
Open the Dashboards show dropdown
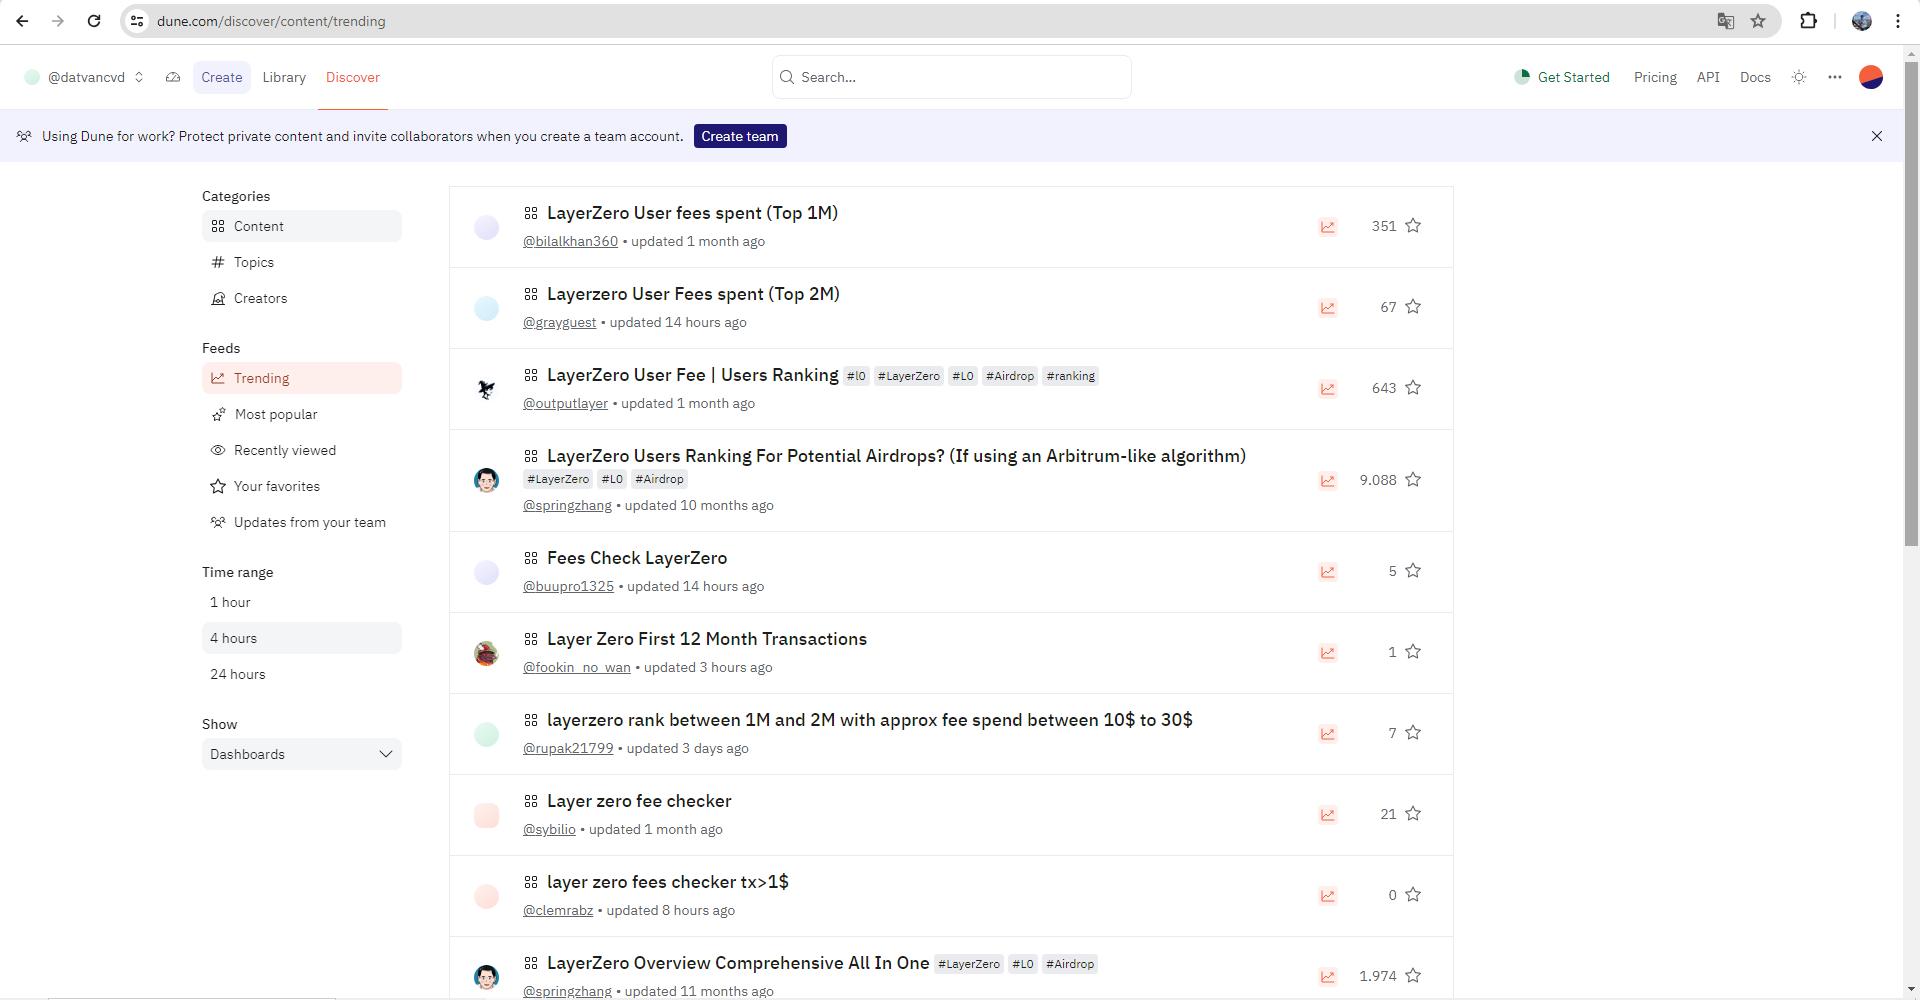click(301, 754)
